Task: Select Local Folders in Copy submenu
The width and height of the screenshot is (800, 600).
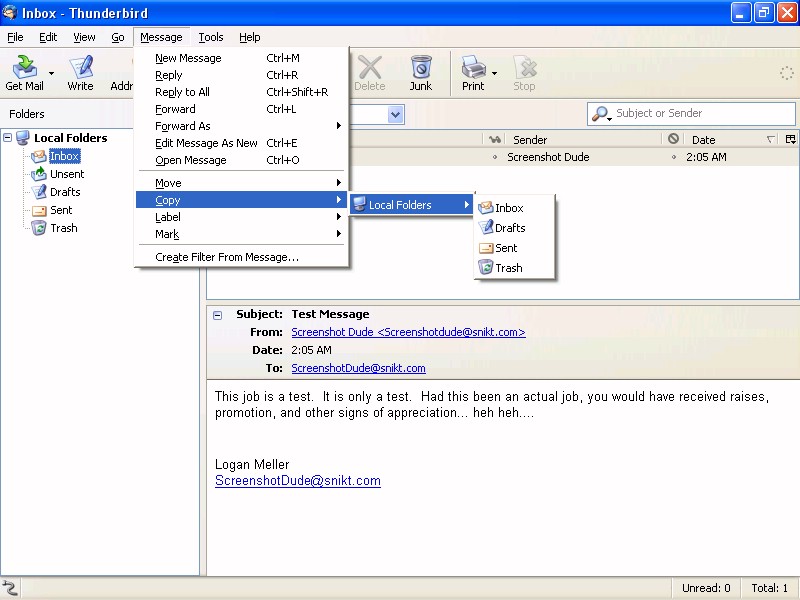Action: [x=412, y=205]
